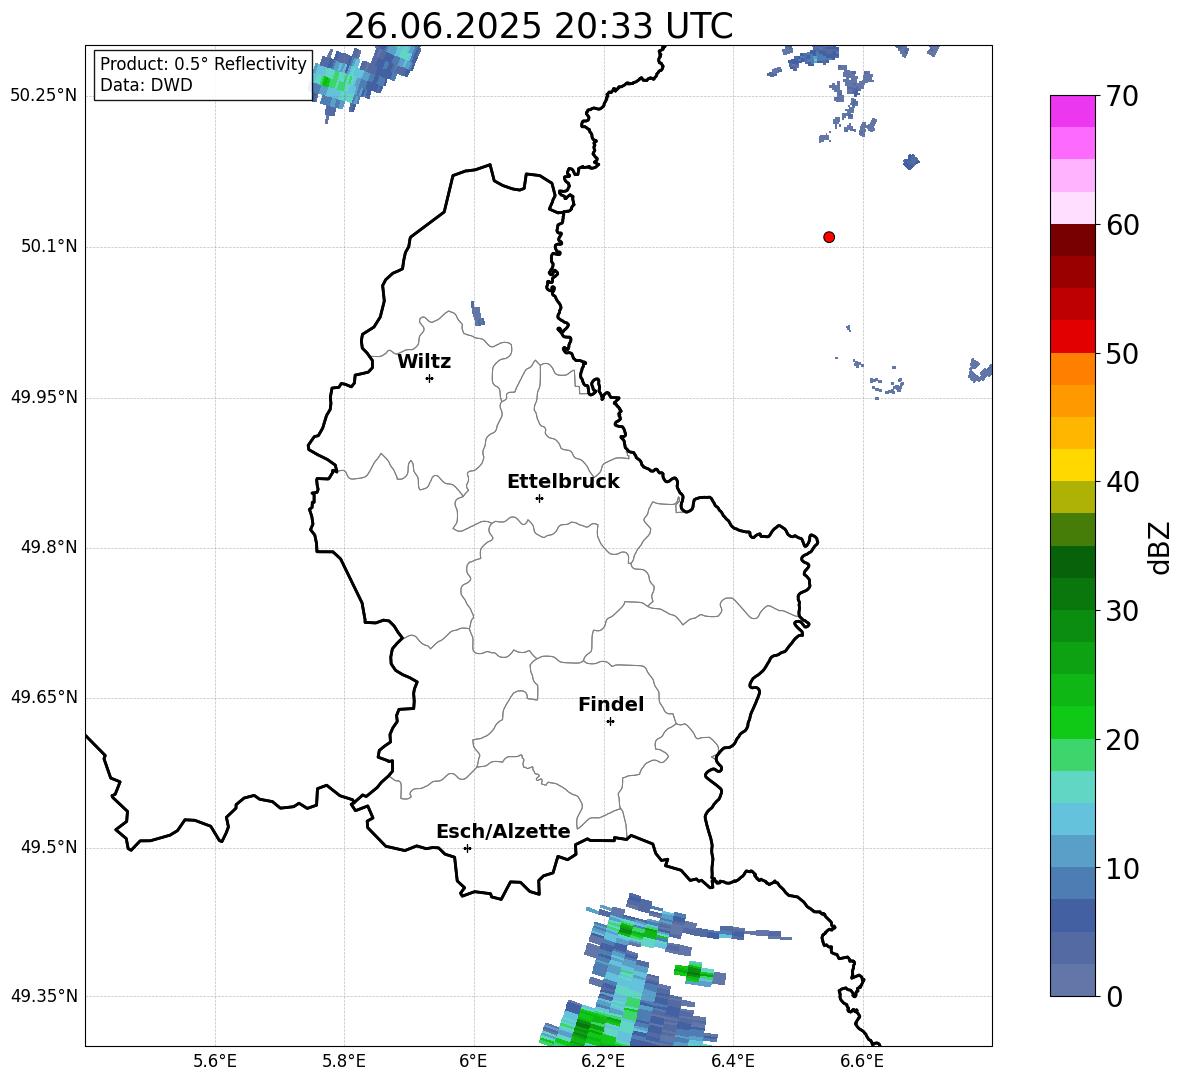The image size is (1184, 1081).
Task: Click the 49.5°N latitude label
Action: pyautogui.click(x=49, y=848)
